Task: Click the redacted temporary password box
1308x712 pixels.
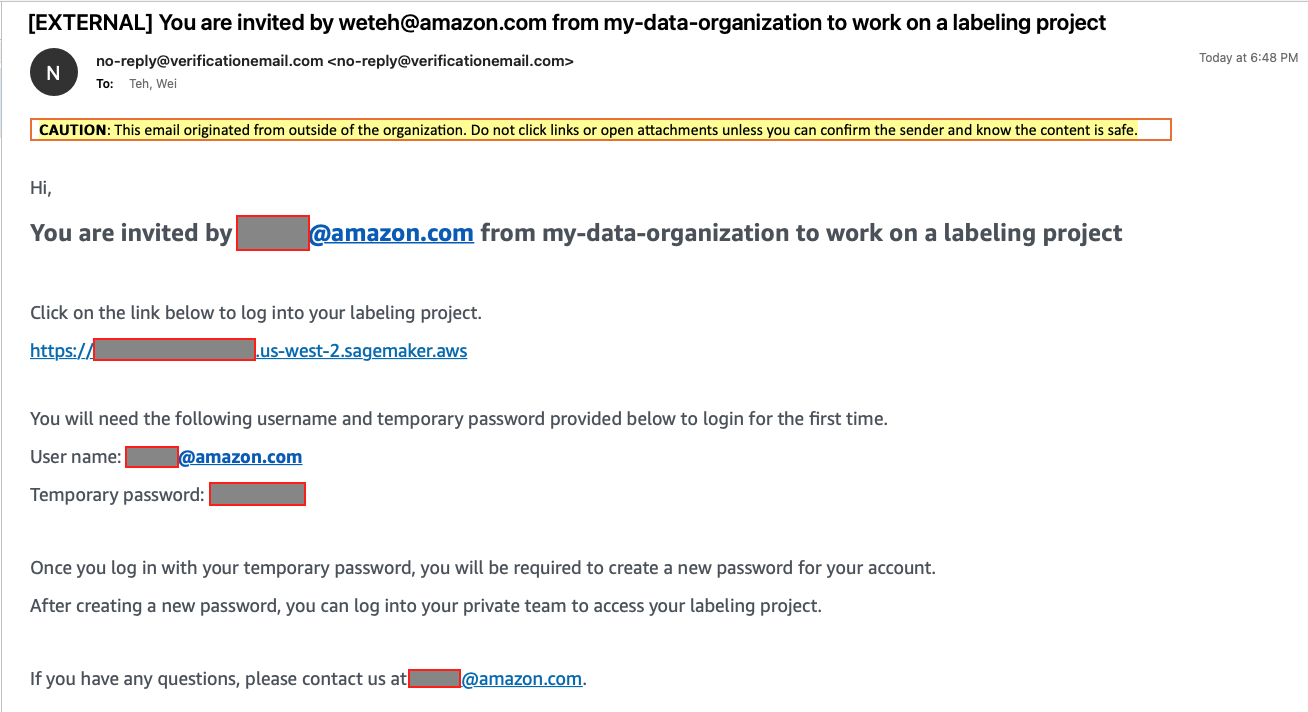Action: 257,494
